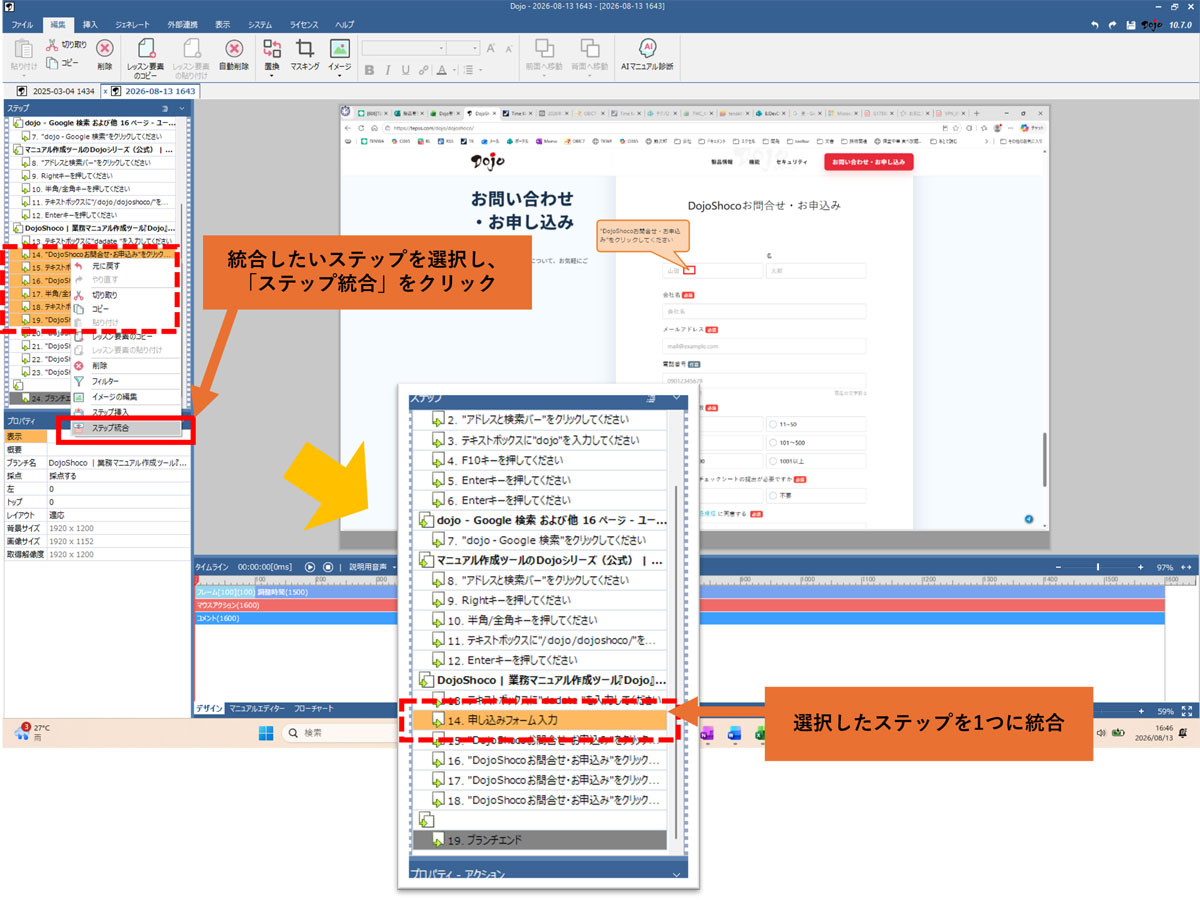This screenshot has height=900, width=1200.
Task: Open the ジェネレート ribbon tab
Action: (x=134, y=23)
